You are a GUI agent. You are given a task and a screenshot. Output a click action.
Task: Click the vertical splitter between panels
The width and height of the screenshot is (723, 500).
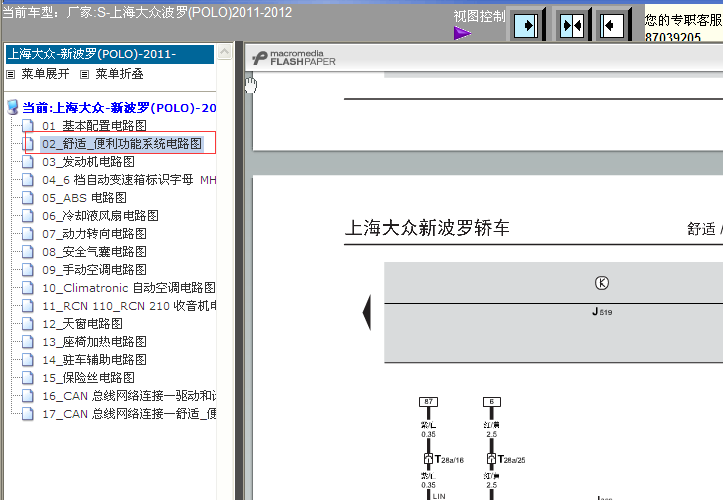coord(239,270)
